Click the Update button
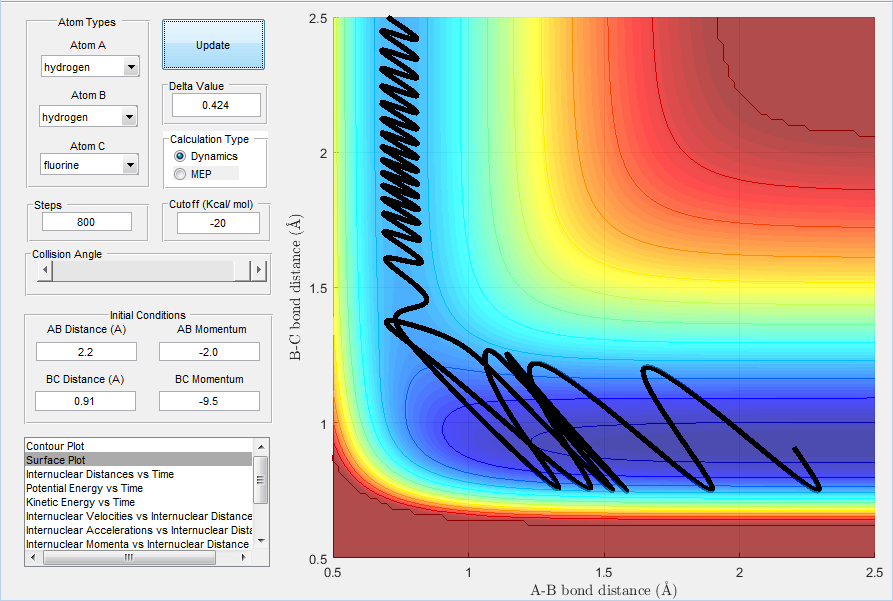The image size is (893, 601). [213, 44]
